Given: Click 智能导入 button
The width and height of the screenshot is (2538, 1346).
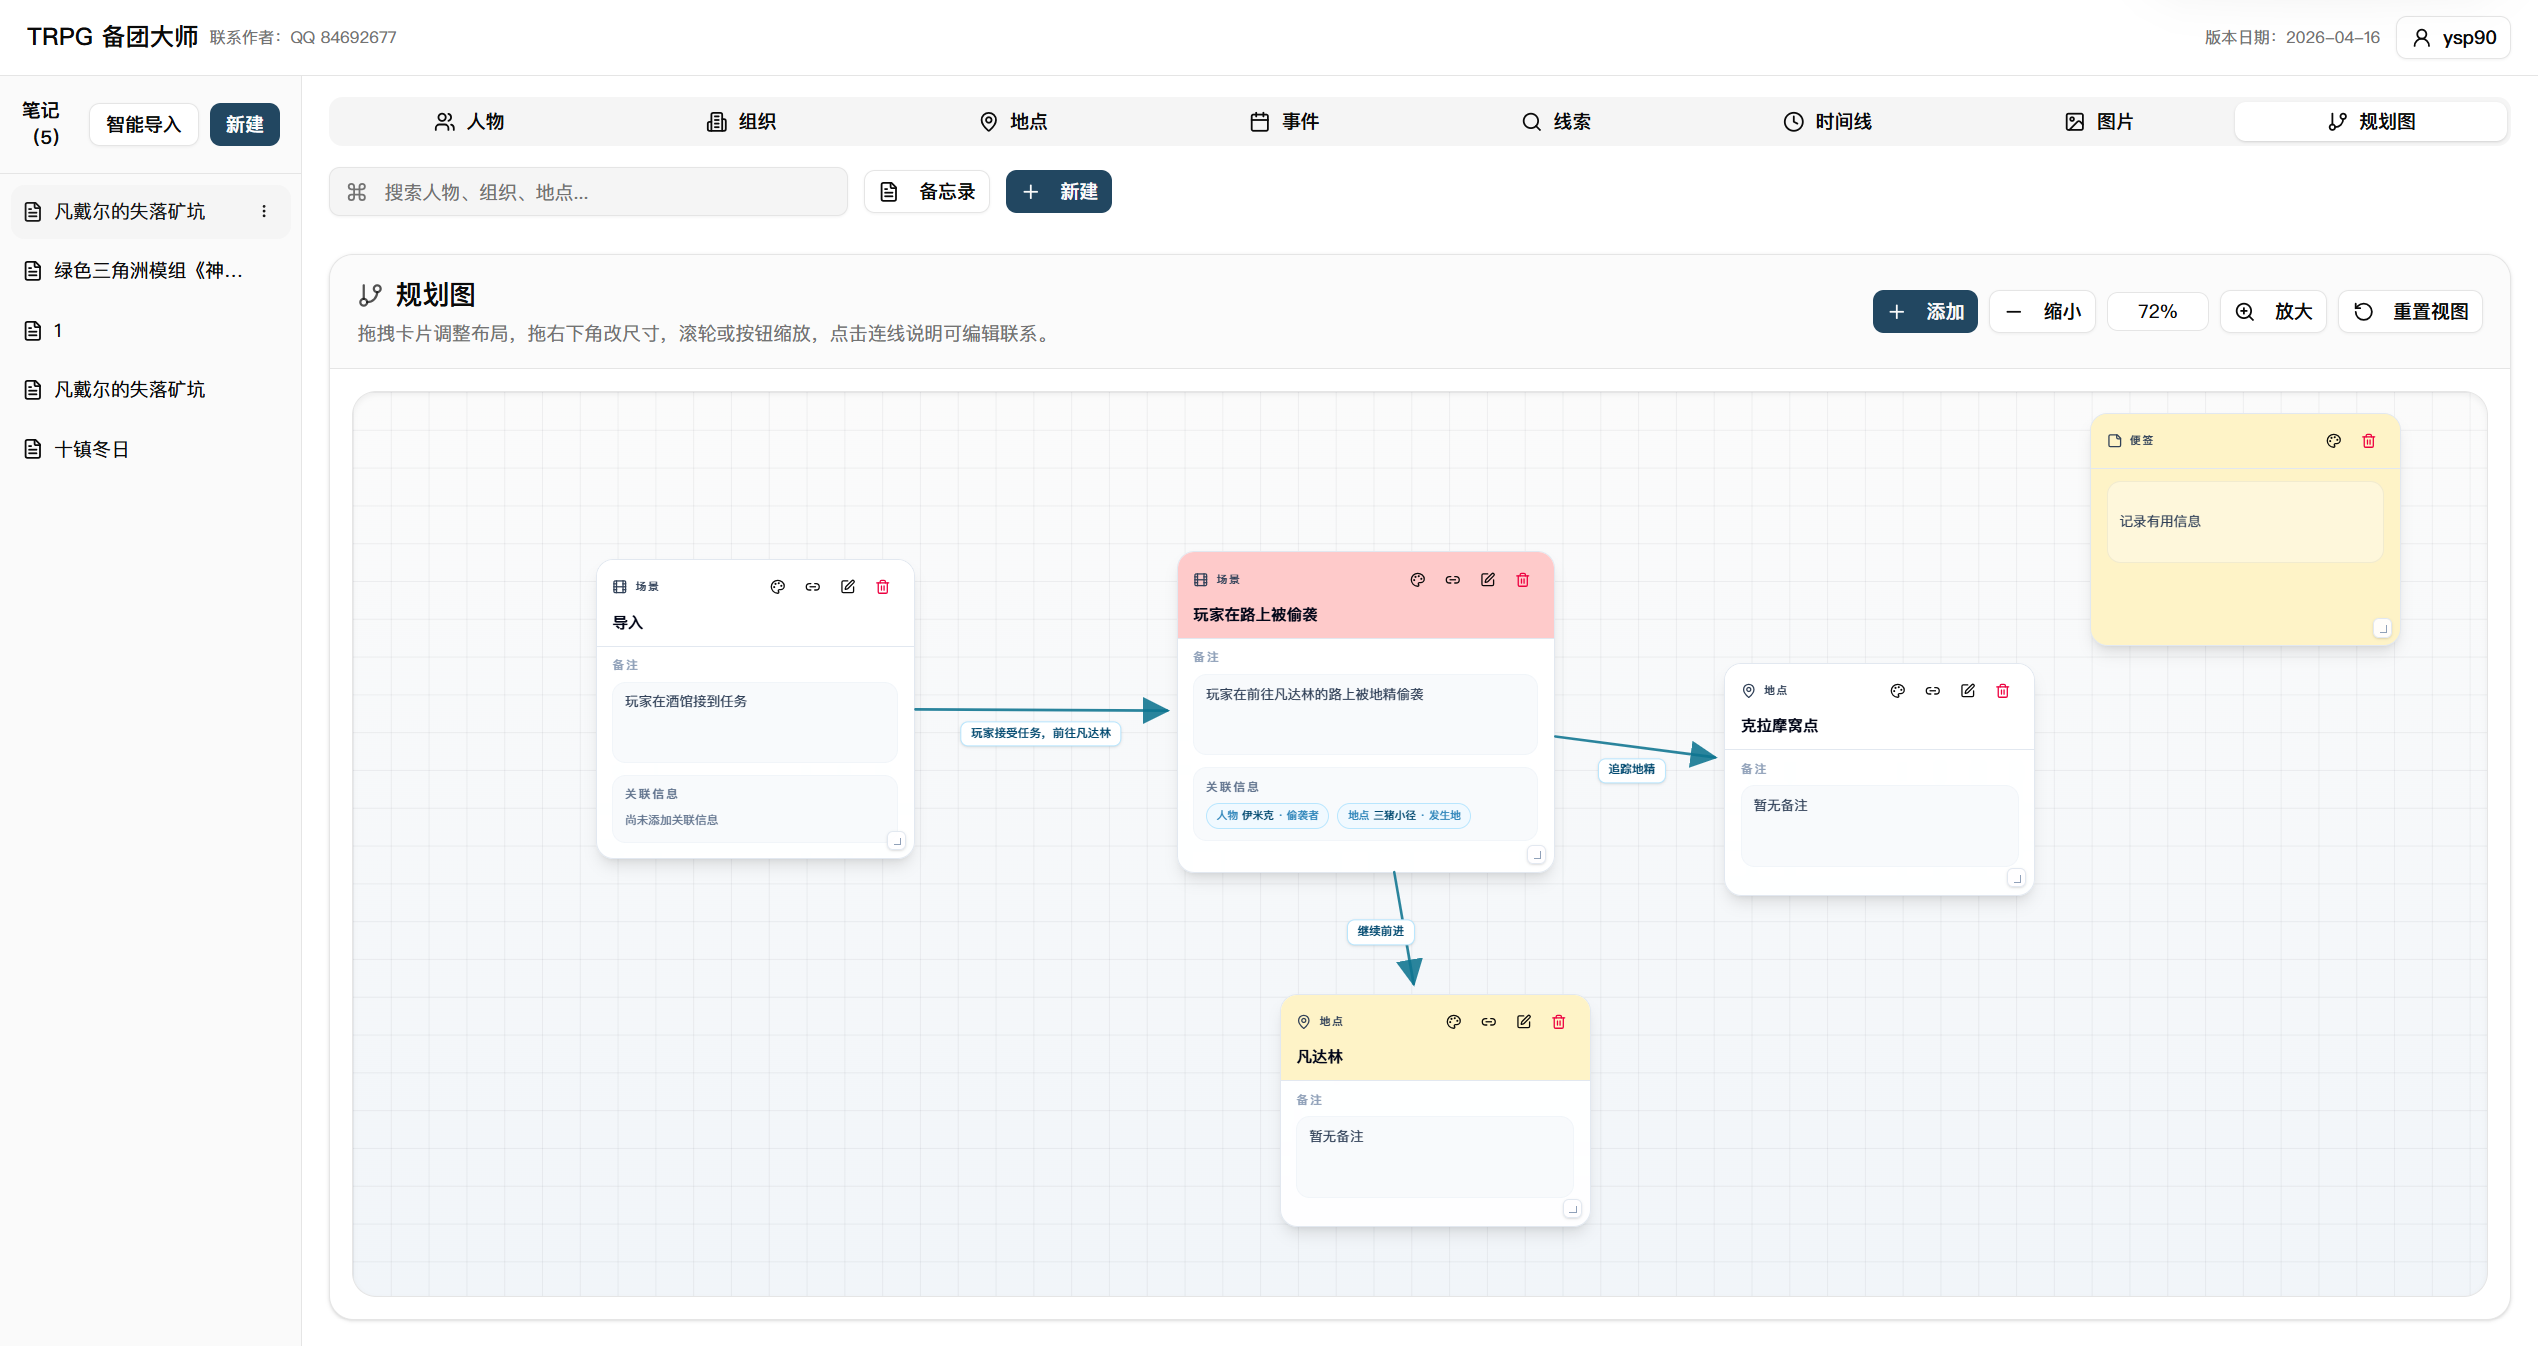Looking at the screenshot, I should 144,124.
